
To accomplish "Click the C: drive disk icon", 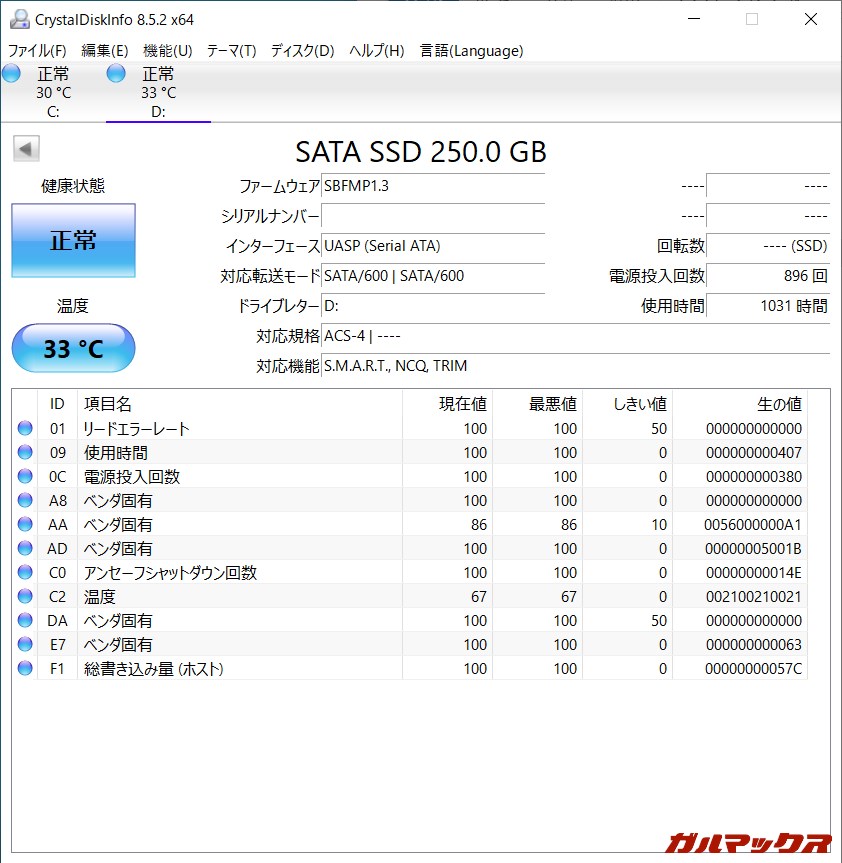I will pyautogui.click(x=11, y=73).
